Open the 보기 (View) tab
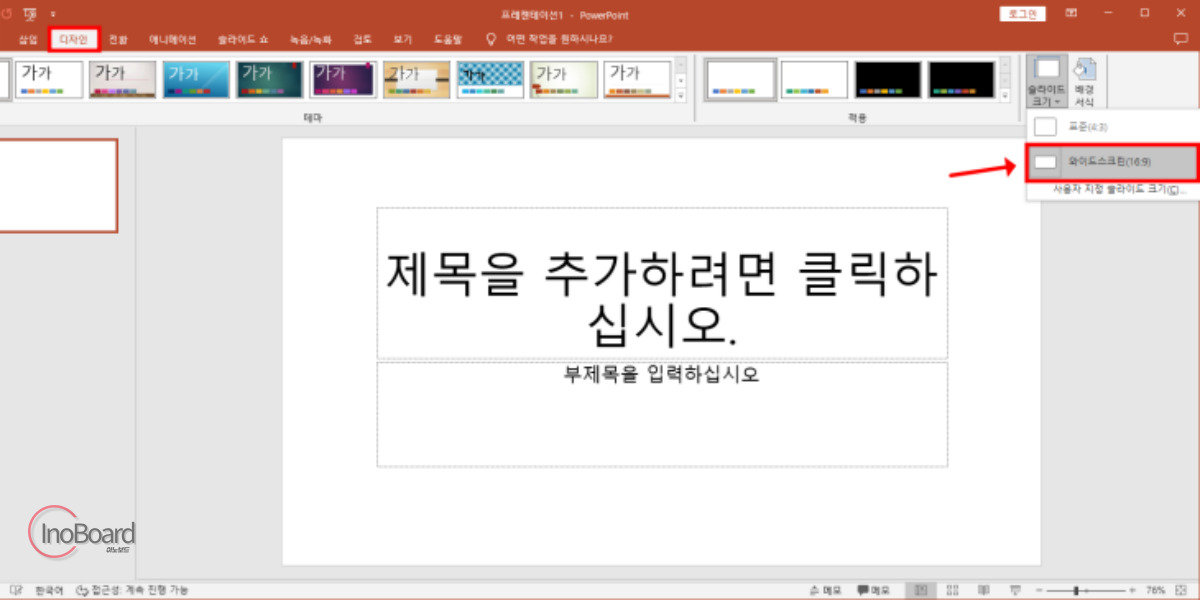 [x=402, y=40]
